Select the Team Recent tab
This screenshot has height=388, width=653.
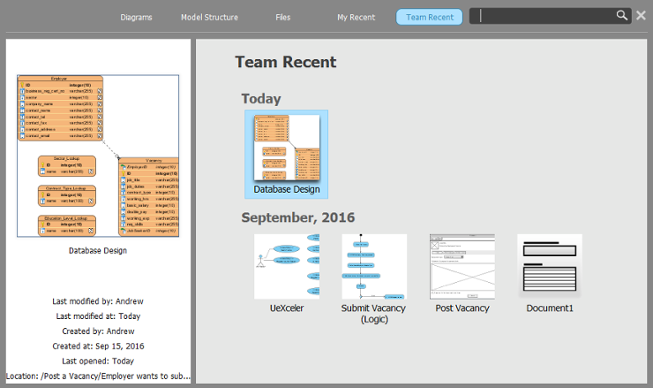[429, 17]
